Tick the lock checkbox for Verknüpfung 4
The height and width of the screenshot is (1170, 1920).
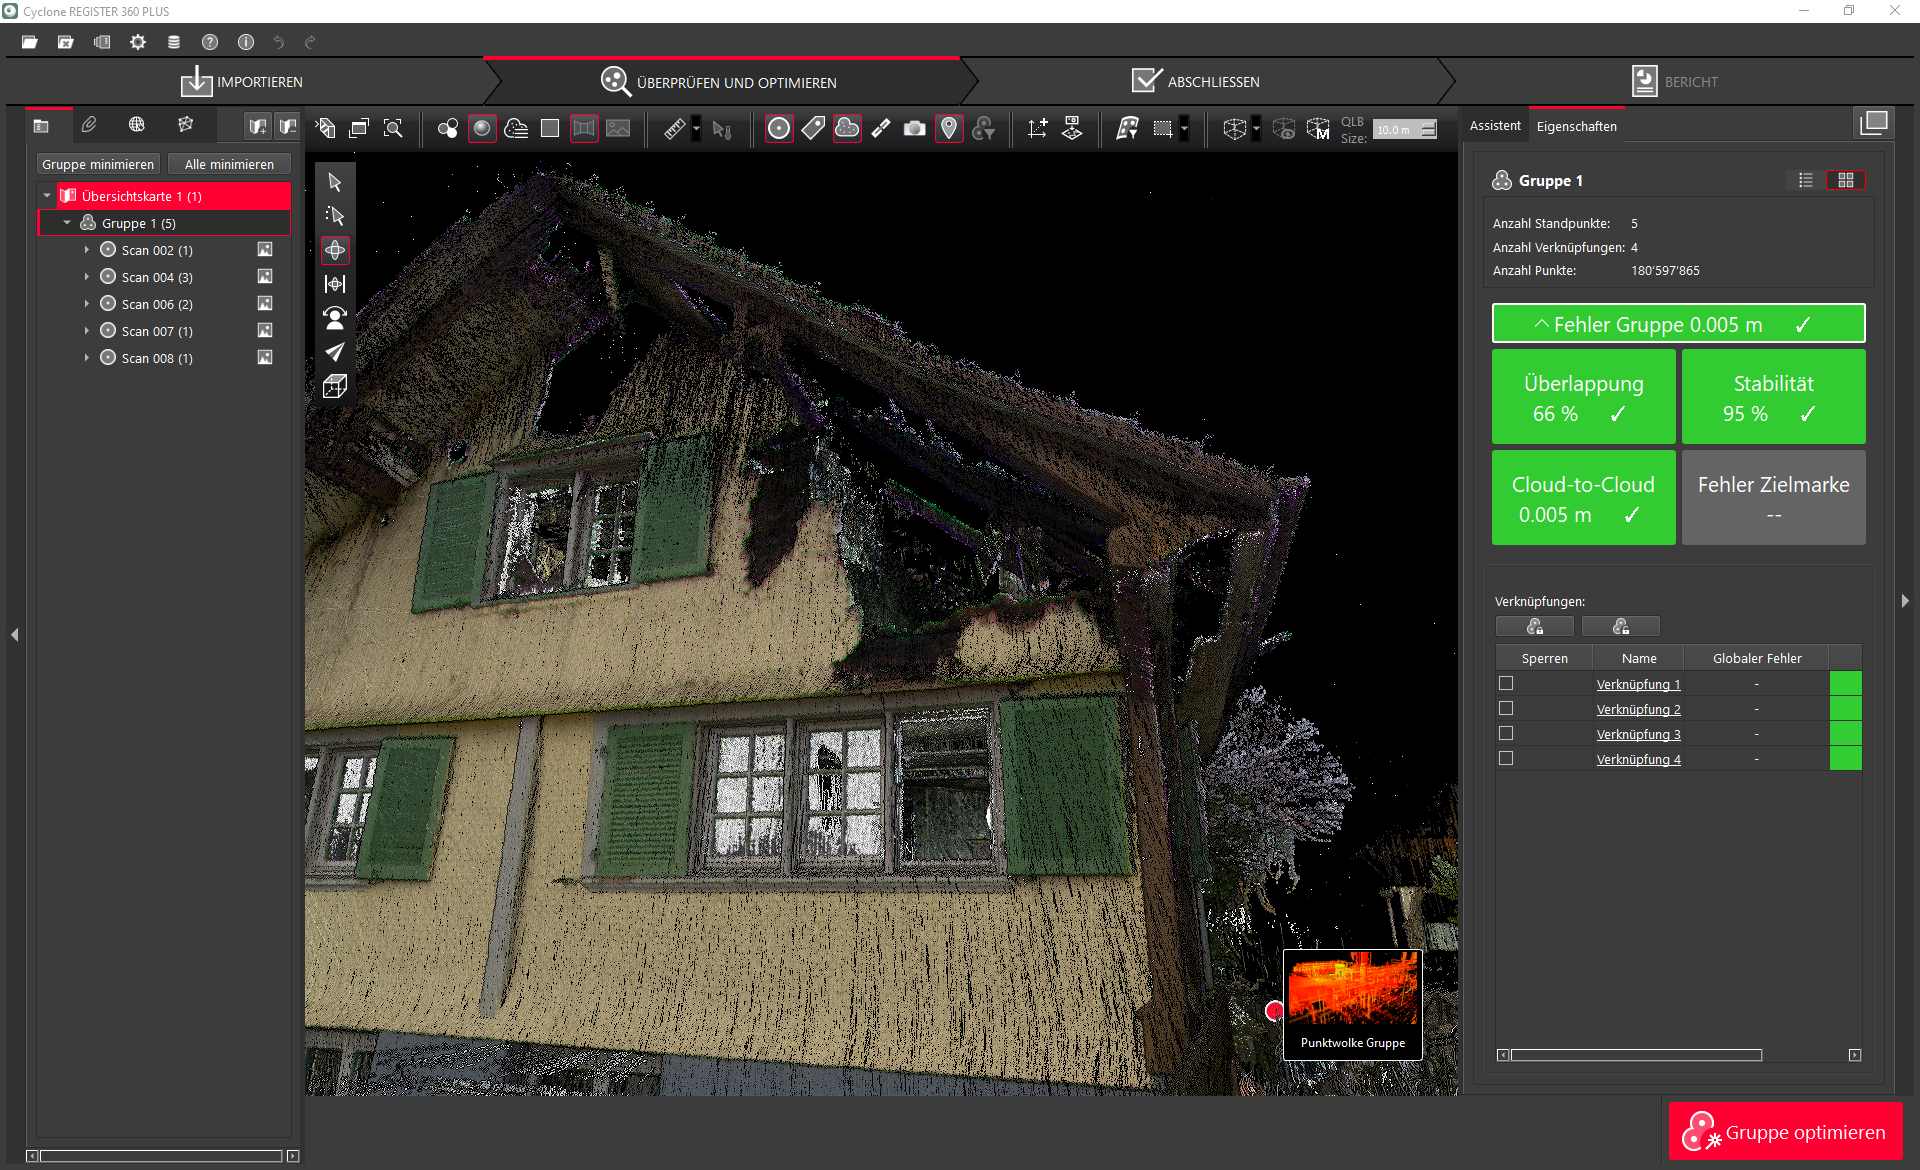[1506, 758]
